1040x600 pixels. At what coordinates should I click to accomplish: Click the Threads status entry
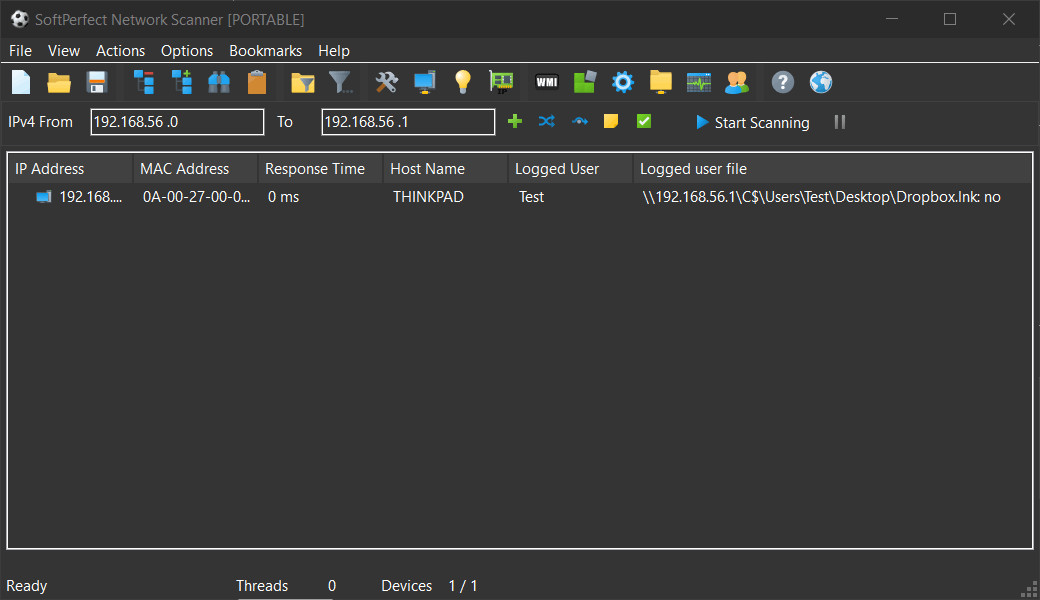(x=285, y=586)
